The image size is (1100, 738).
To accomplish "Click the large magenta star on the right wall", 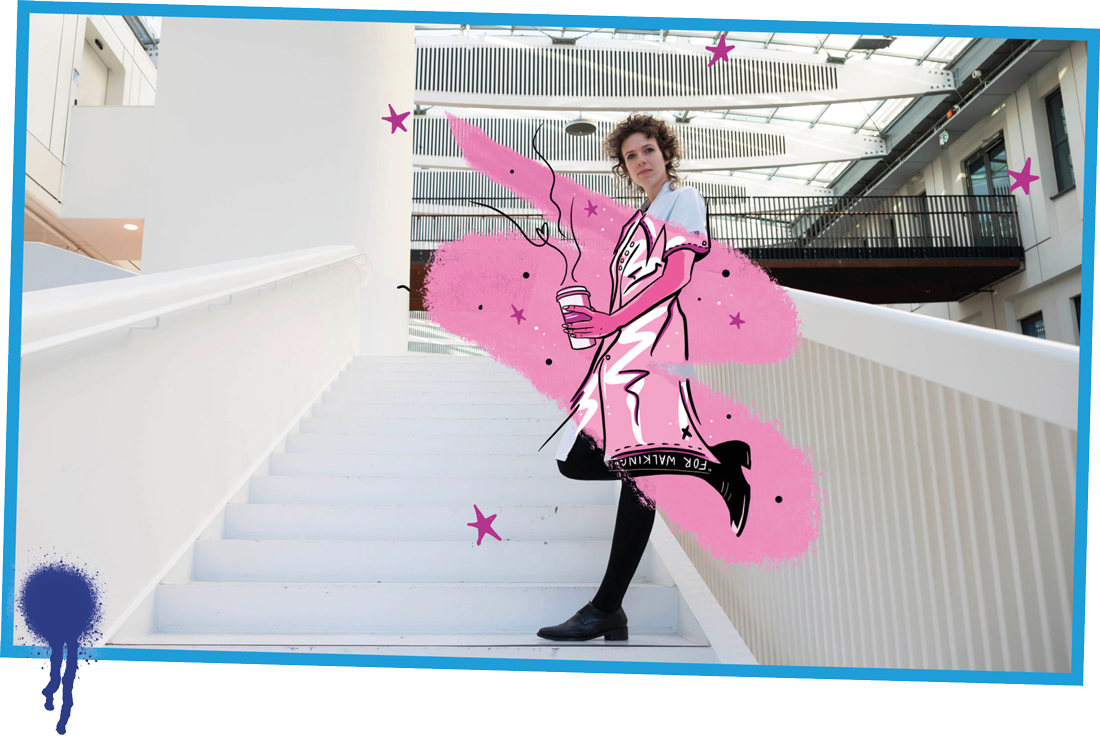I will [x=1022, y=177].
